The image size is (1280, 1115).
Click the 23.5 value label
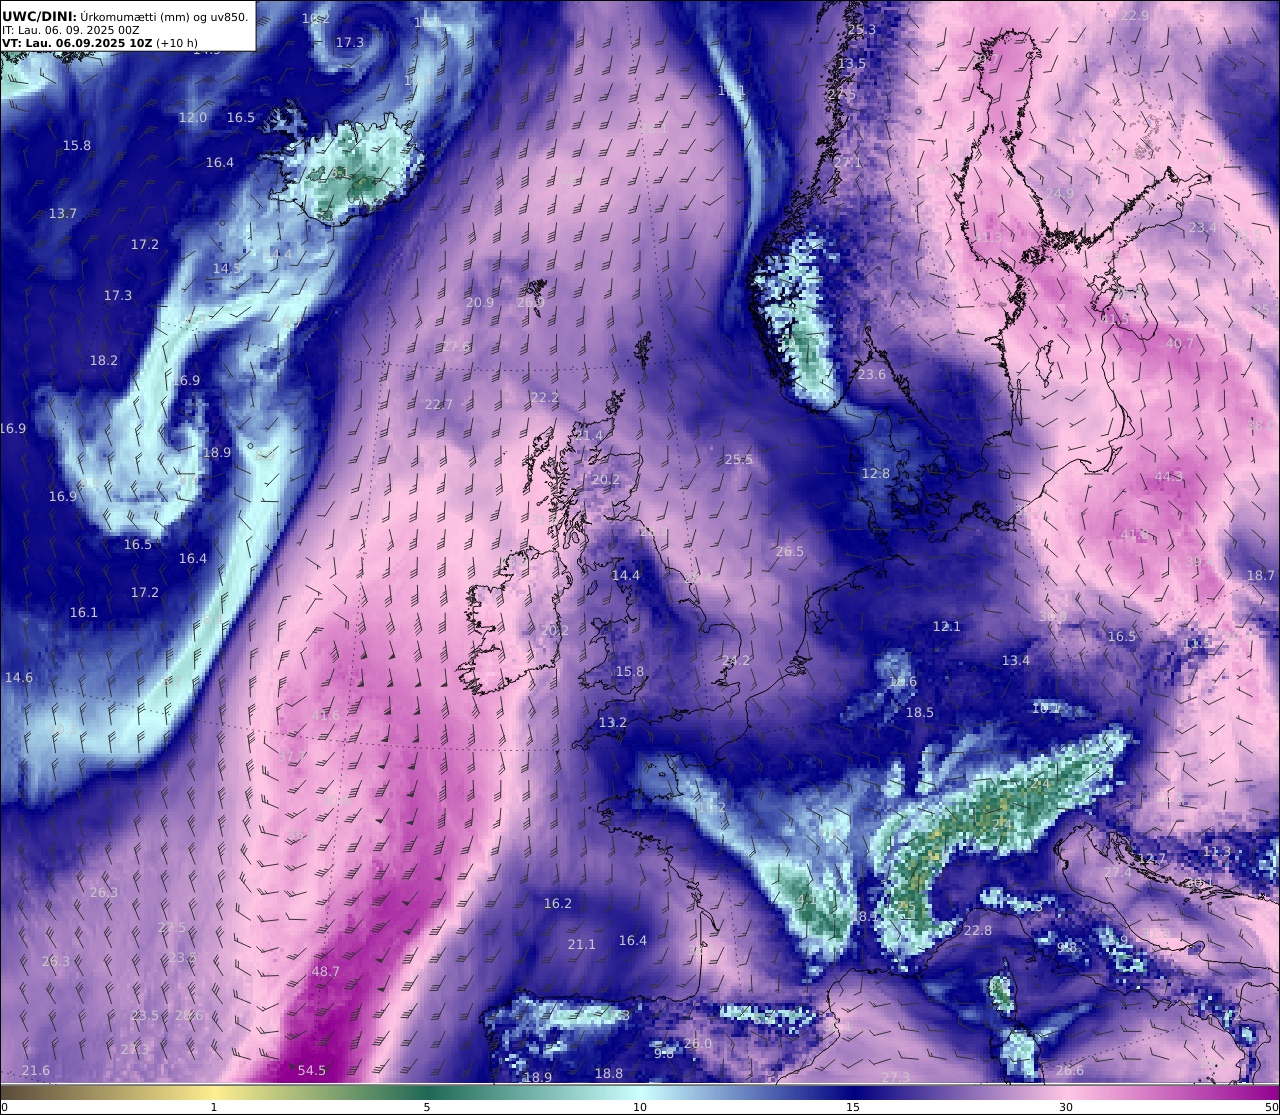[144, 1015]
